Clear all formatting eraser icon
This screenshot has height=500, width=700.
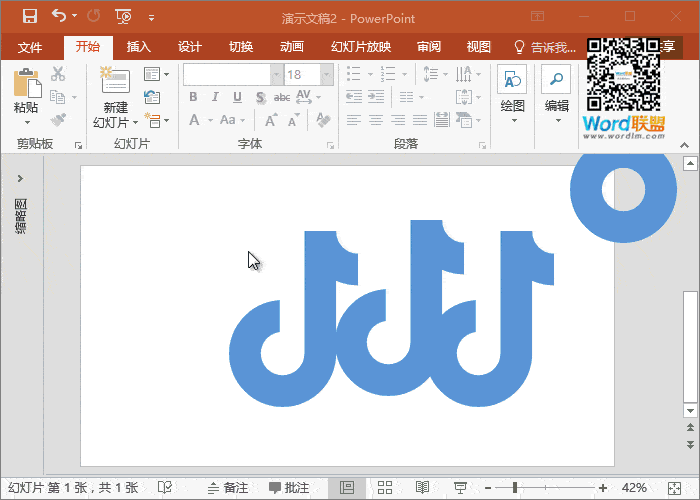[323, 120]
